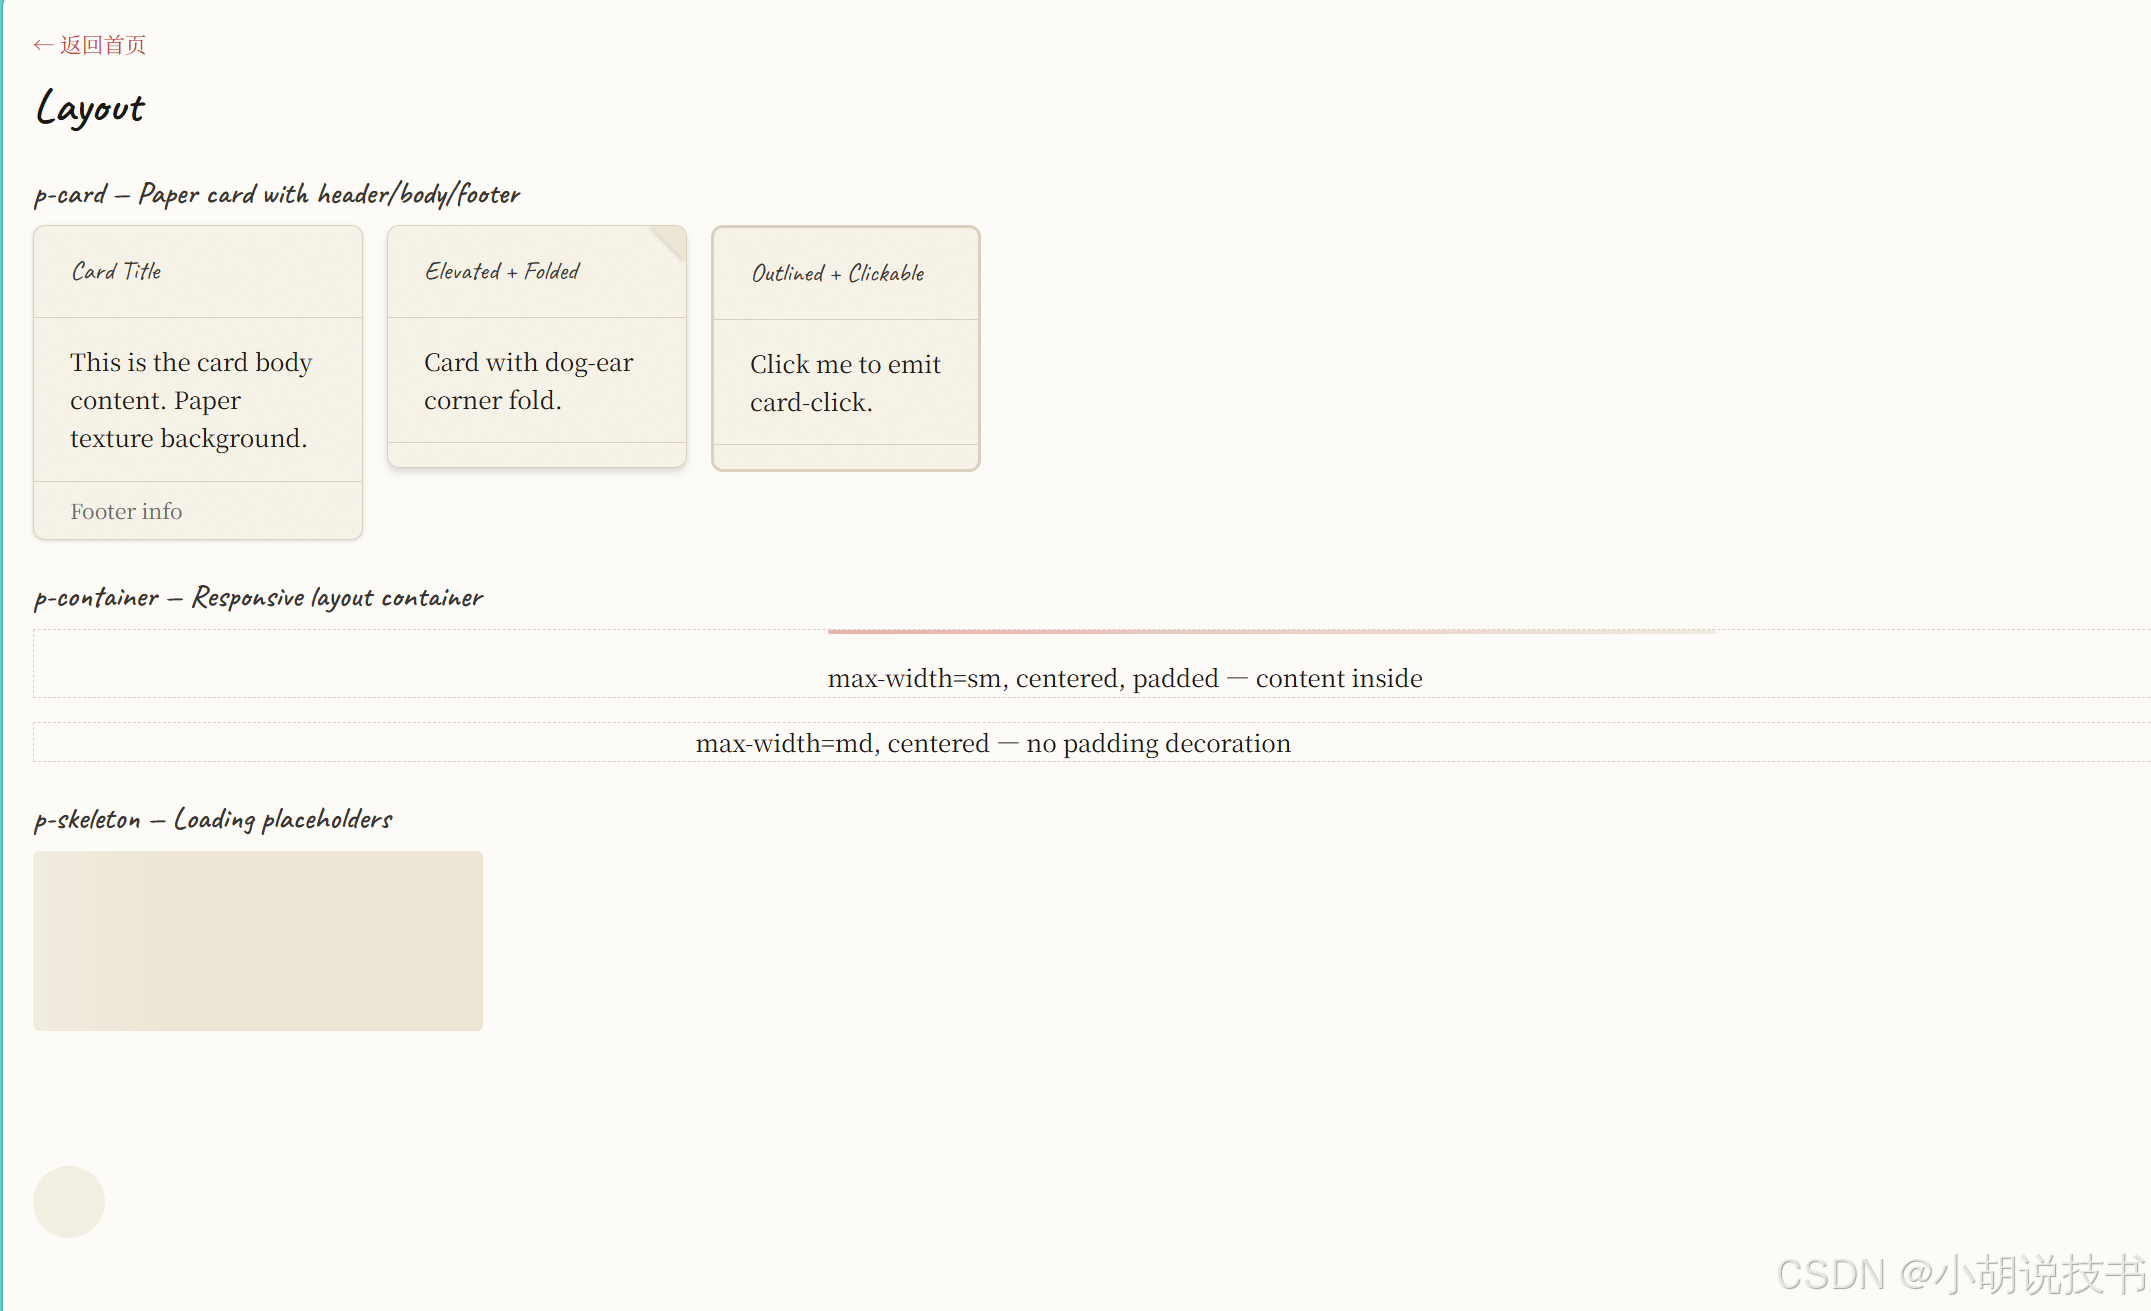
Task: Click the Footer info text
Action: pos(126,511)
